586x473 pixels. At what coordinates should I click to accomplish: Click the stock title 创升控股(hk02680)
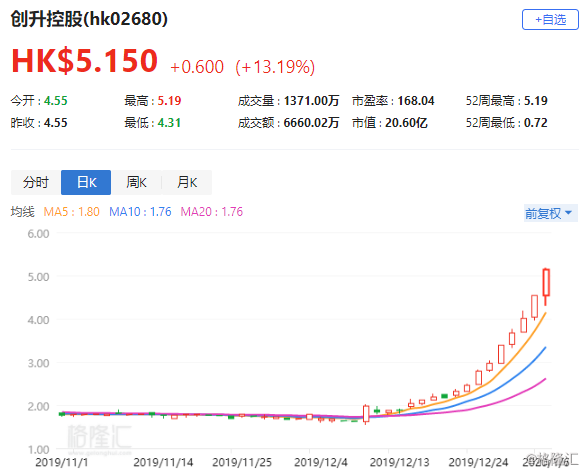(89, 19)
